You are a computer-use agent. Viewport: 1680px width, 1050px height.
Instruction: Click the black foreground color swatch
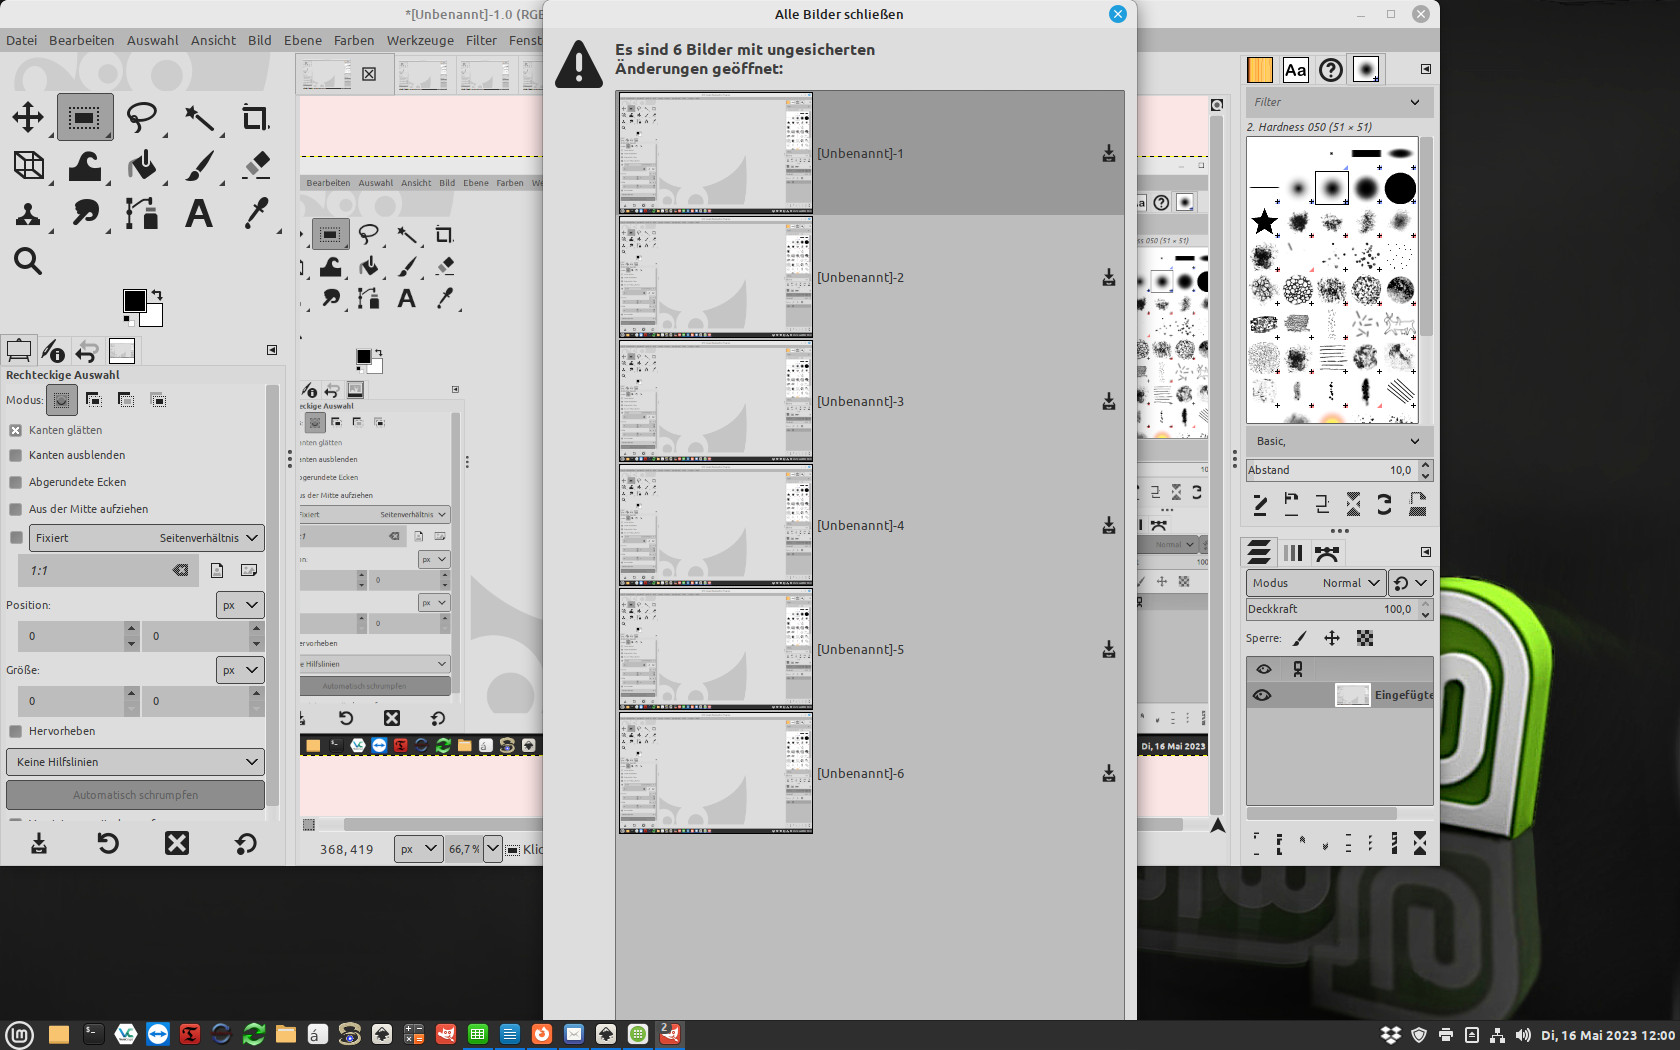(134, 301)
